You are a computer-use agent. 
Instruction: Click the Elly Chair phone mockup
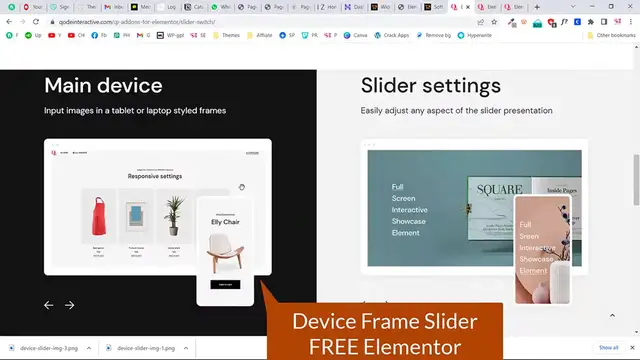click(x=225, y=251)
